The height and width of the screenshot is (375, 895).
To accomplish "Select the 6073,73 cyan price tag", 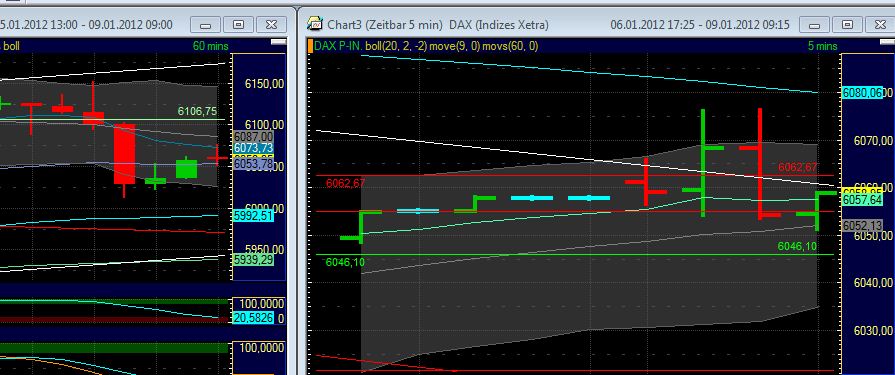I will point(254,148).
